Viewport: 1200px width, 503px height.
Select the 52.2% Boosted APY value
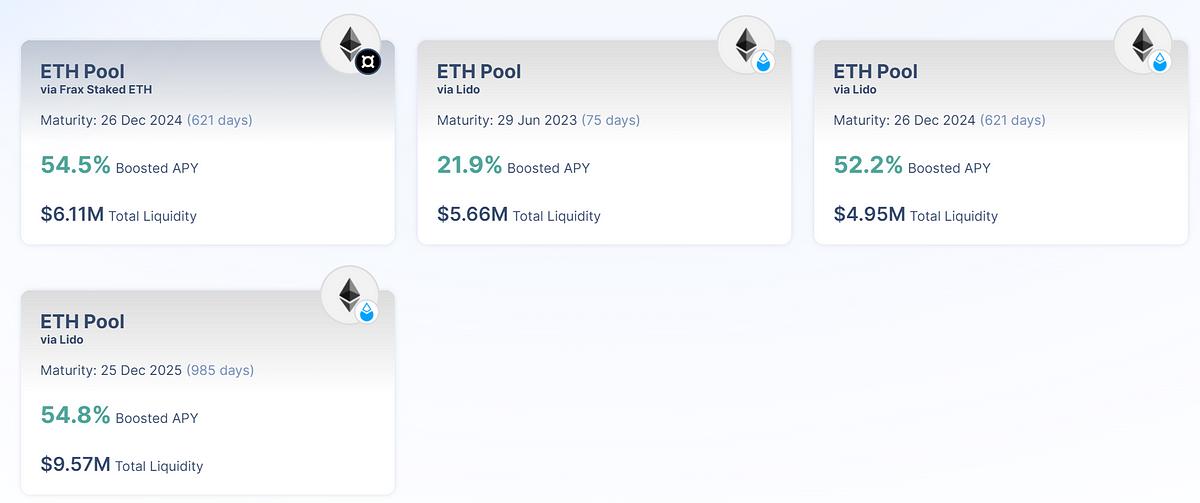pyautogui.click(x=868, y=165)
